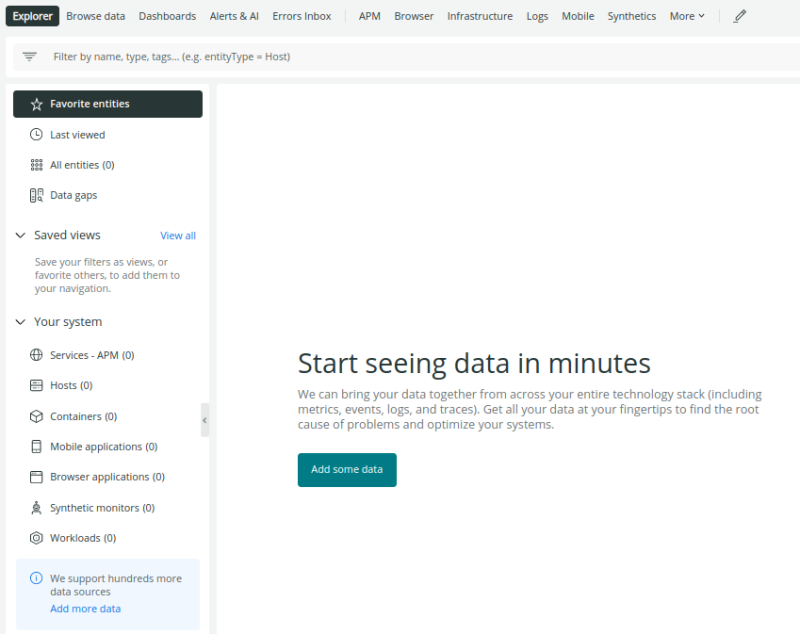800x634 pixels.
Task: Click the Hosts server icon
Action: tap(37, 385)
